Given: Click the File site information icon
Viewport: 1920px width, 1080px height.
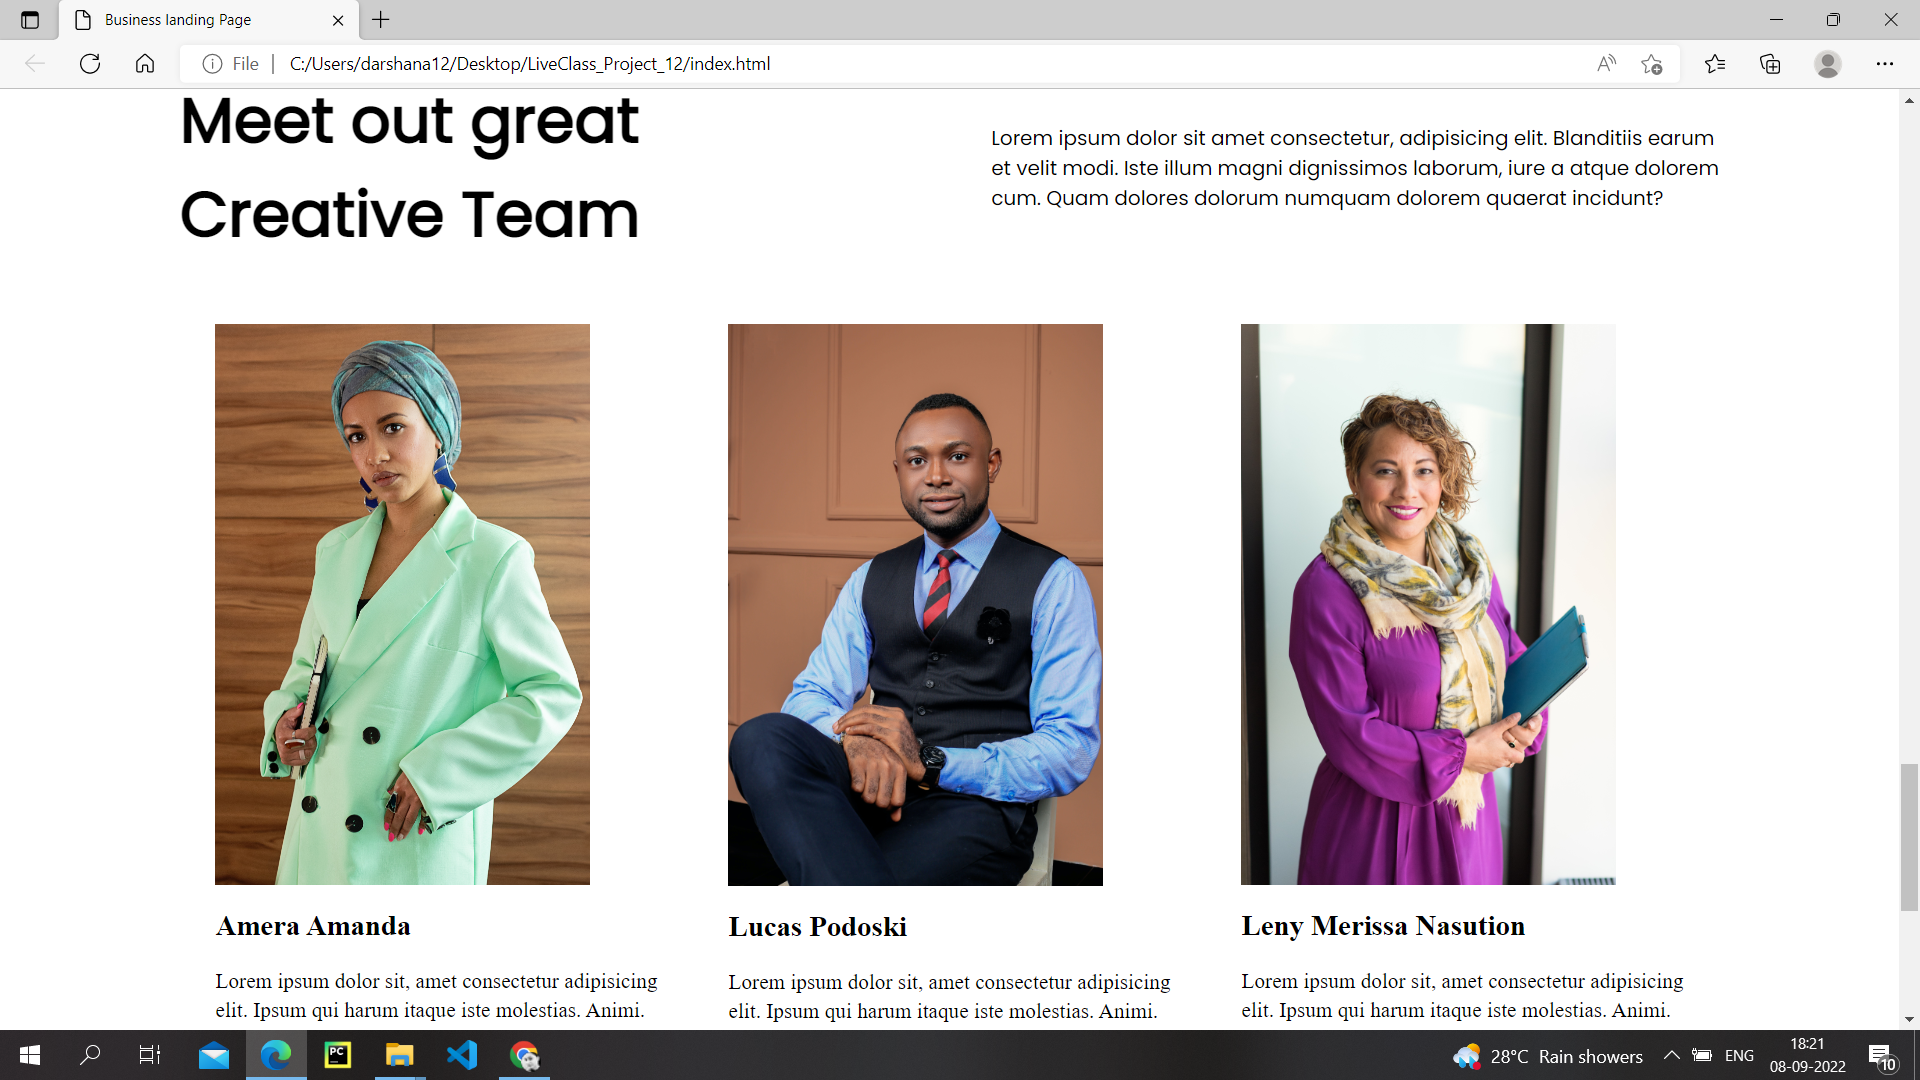Looking at the screenshot, I should pyautogui.click(x=212, y=64).
